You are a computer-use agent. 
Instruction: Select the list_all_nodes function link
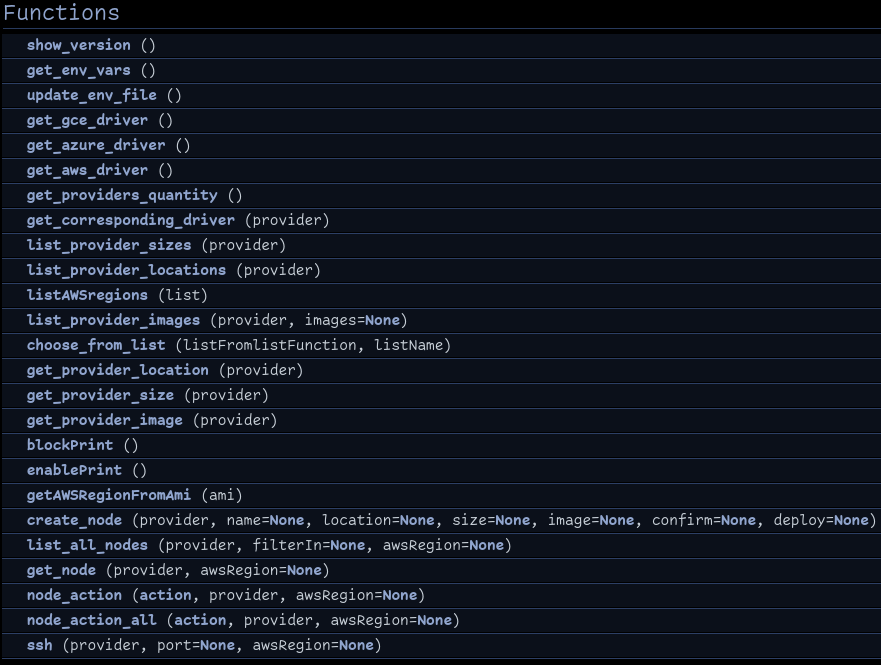tap(87, 545)
